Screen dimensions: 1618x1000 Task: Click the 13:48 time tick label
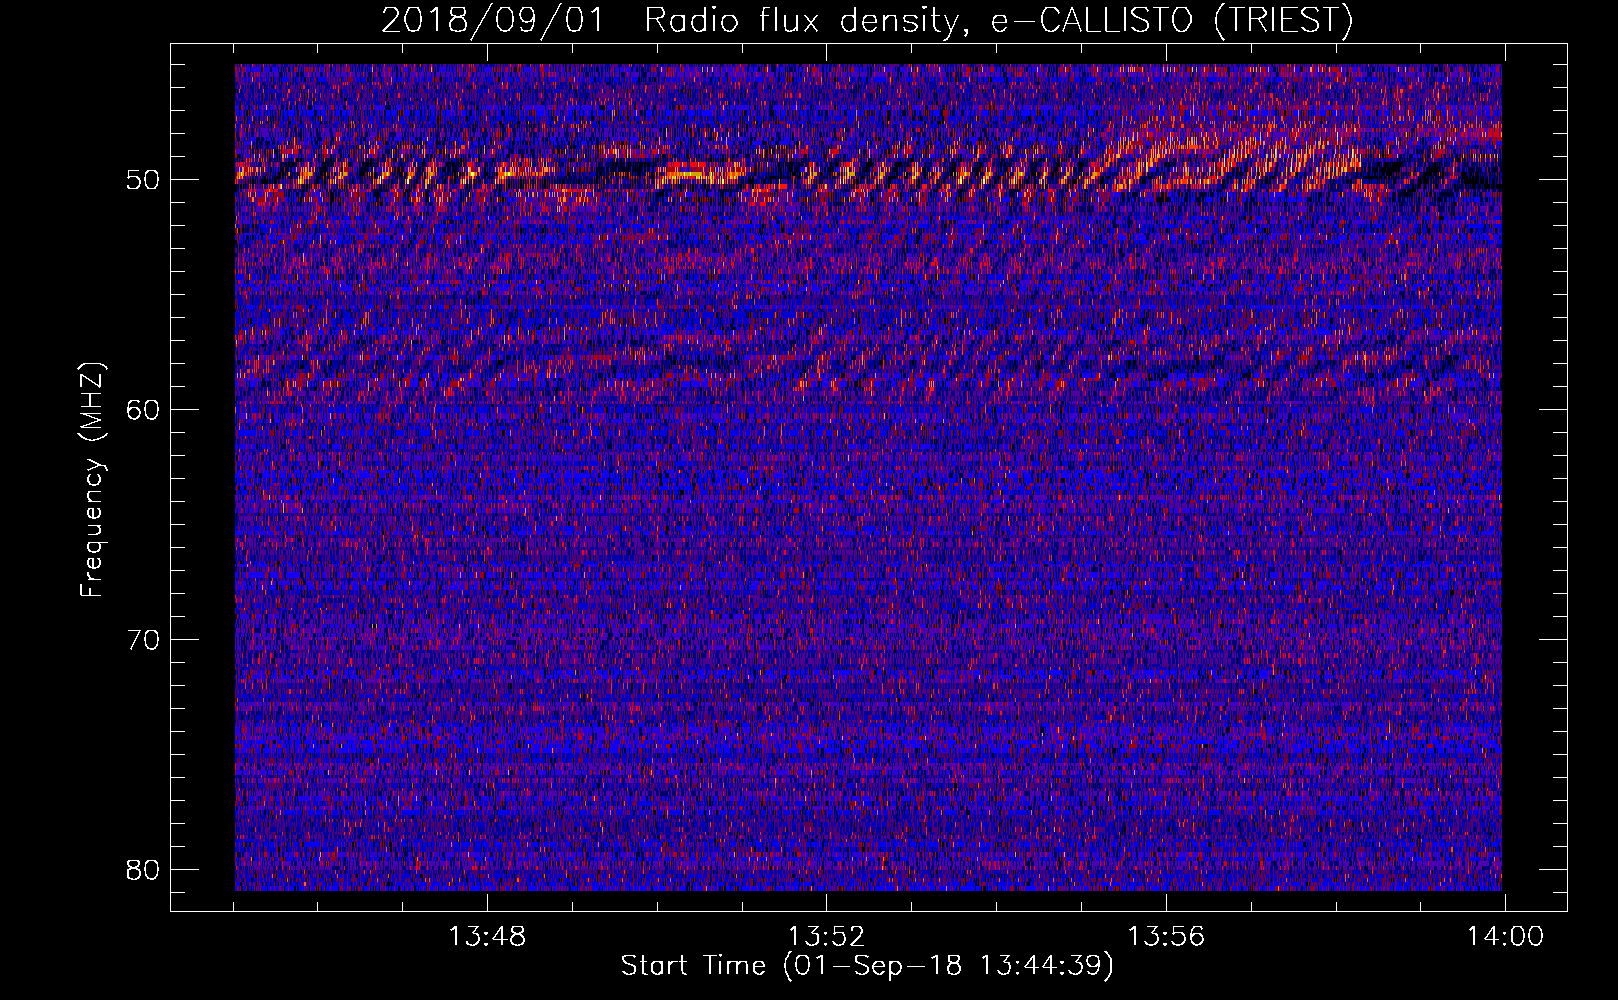[487, 937]
